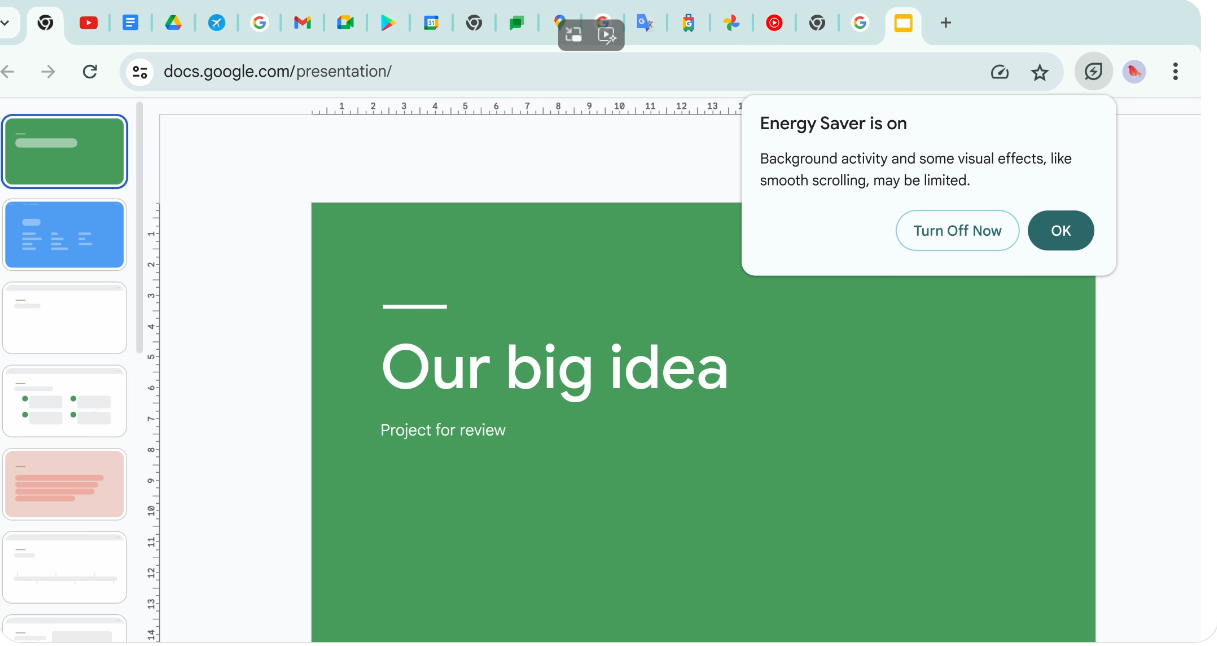The width and height of the screenshot is (1217, 646).
Task: Open the Chrome profile avatar
Action: (1134, 72)
